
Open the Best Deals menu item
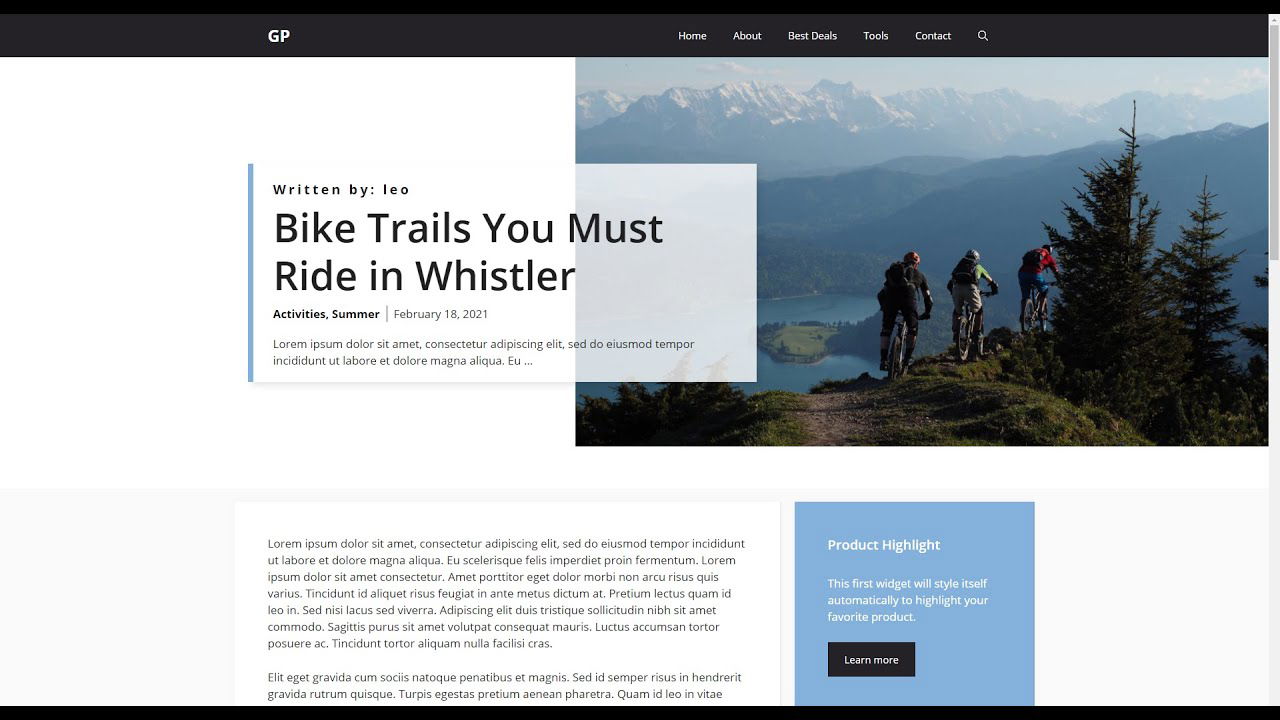point(812,36)
